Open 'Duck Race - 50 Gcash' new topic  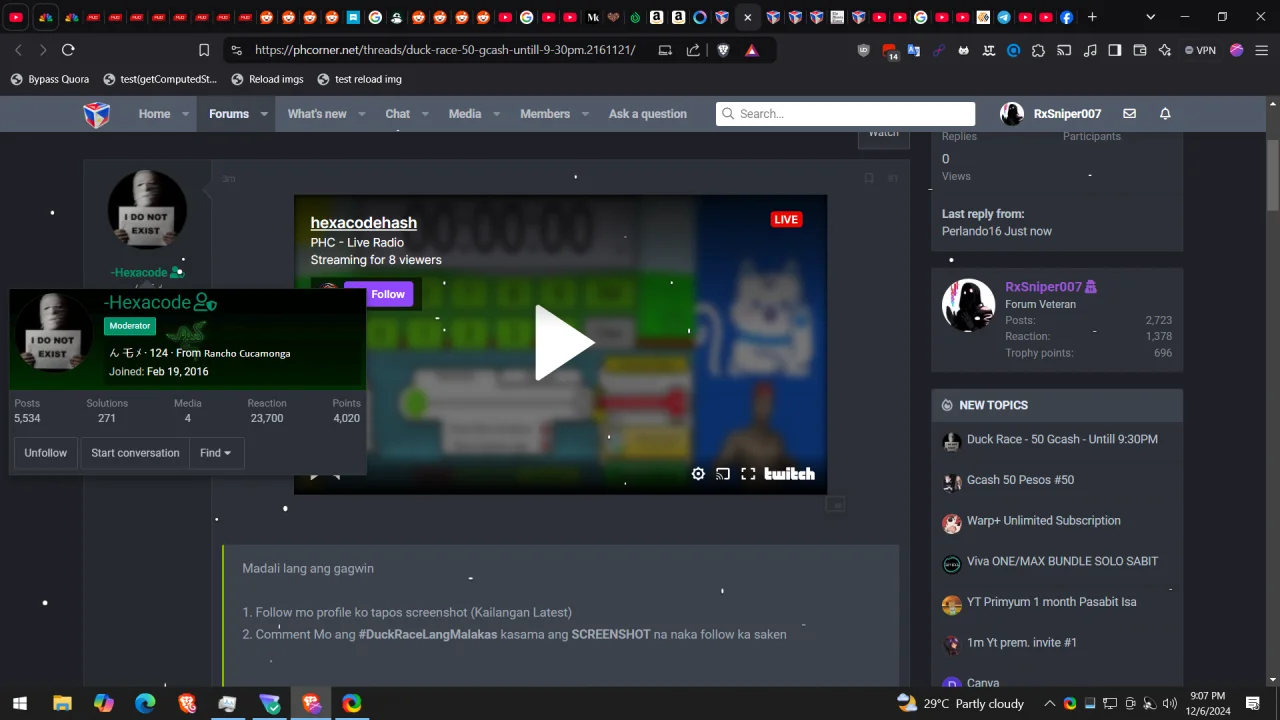point(1062,439)
